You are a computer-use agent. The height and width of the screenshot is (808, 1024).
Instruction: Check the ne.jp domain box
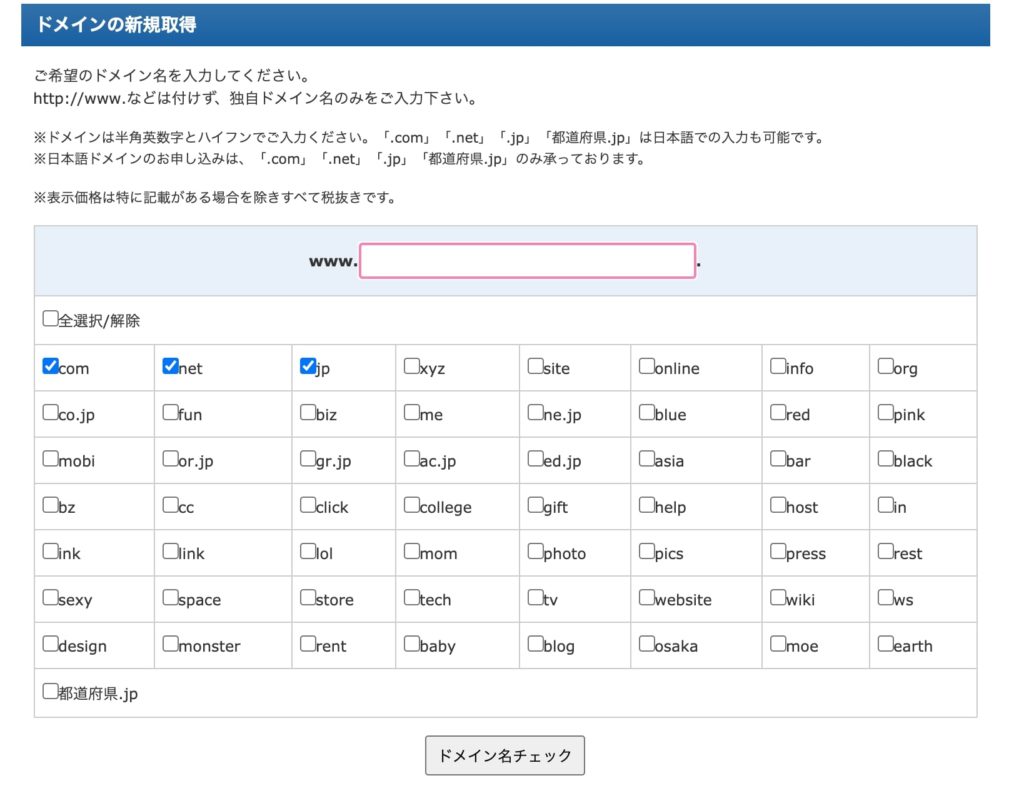pyautogui.click(x=536, y=412)
